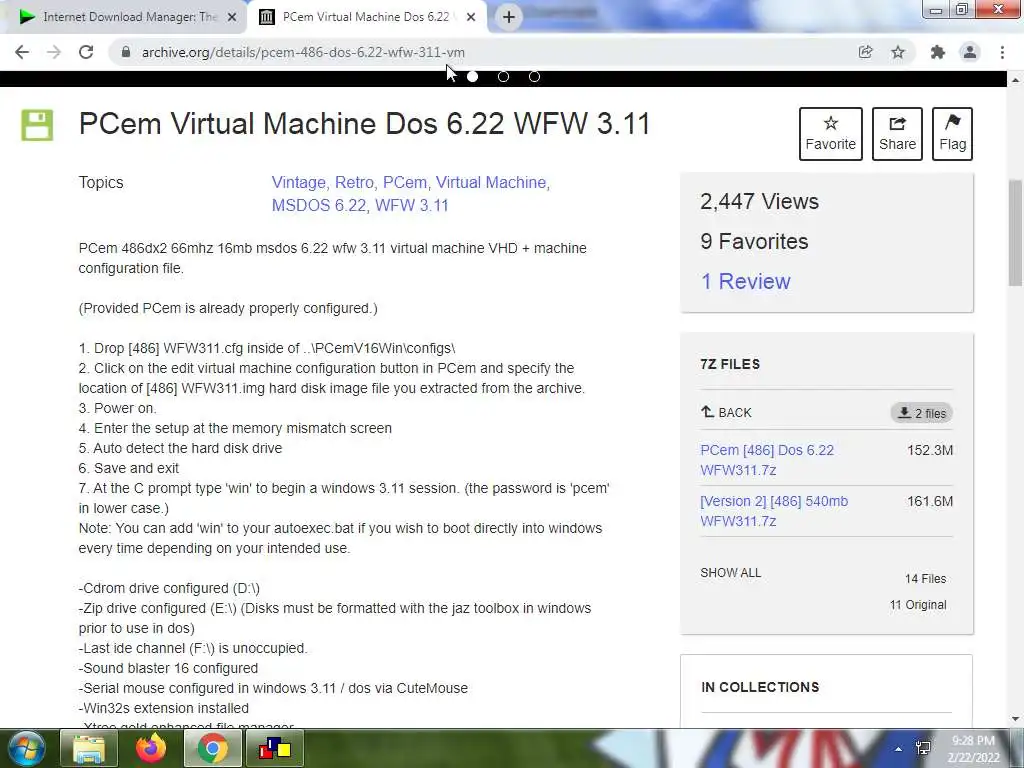
Task: Select the first filled carousel dot
Action: click(473, 76)
